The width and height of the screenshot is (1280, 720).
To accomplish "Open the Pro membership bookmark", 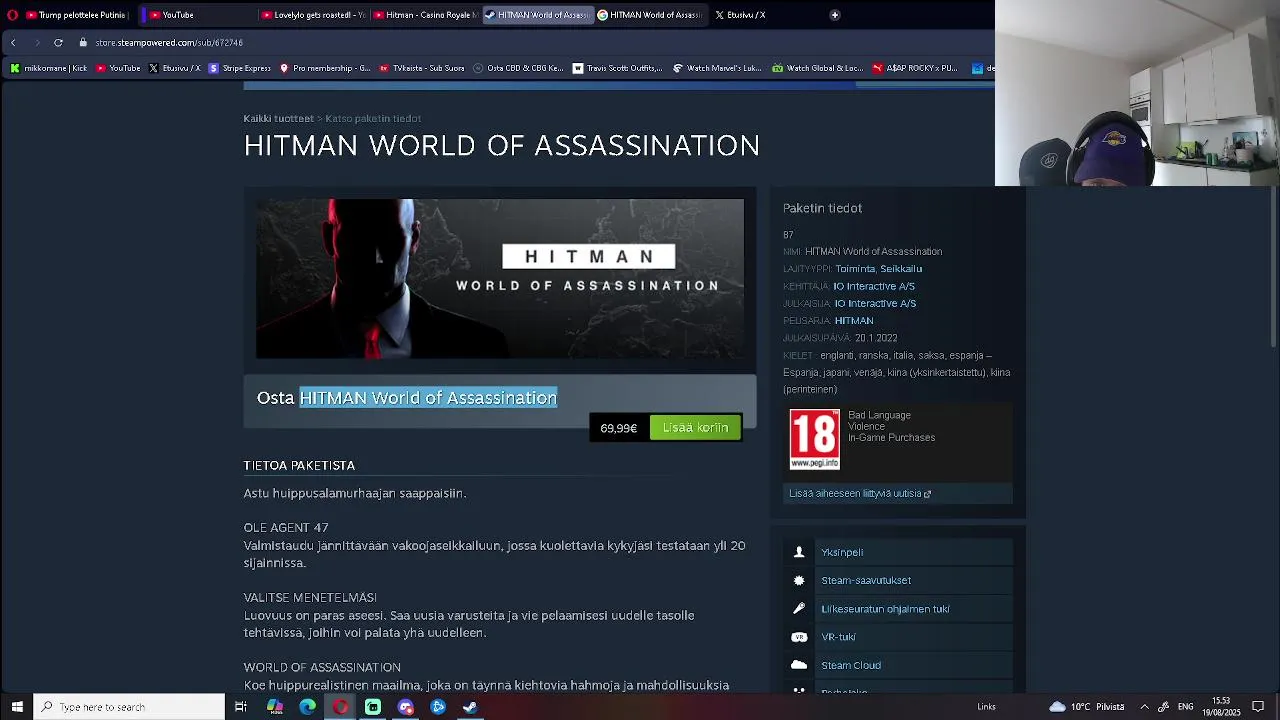I will click(x=325, y=68).
